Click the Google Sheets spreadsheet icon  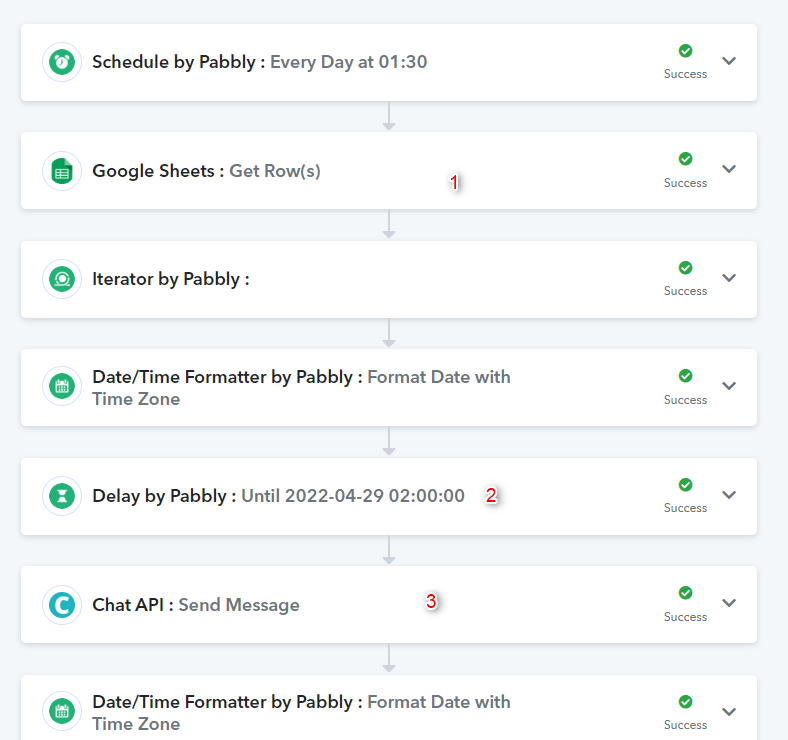pos(62,171)
